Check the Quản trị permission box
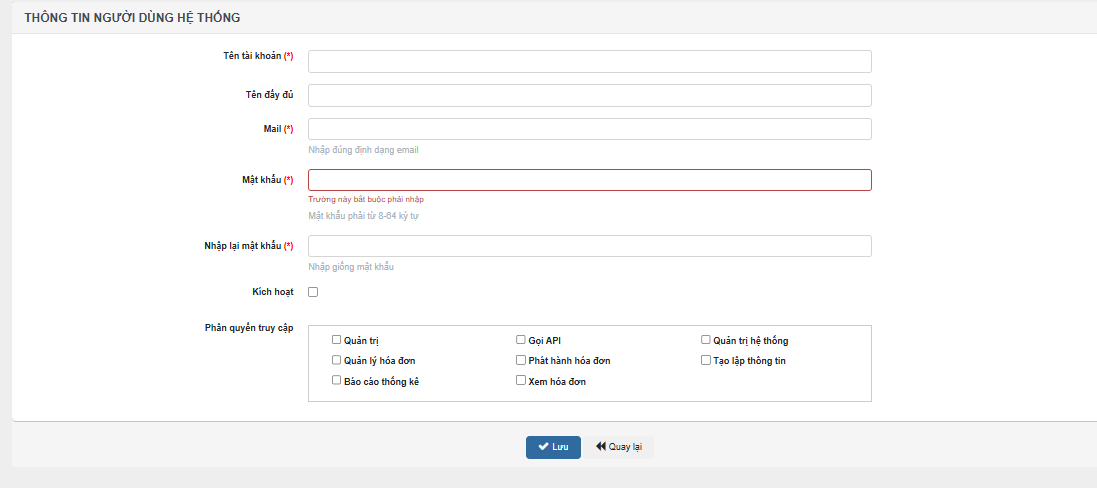 [336, 340]
